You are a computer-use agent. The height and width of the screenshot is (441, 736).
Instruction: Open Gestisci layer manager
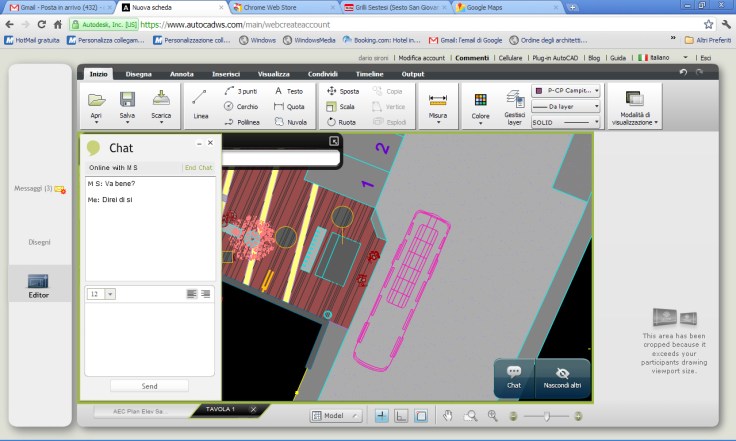(514, 104)
